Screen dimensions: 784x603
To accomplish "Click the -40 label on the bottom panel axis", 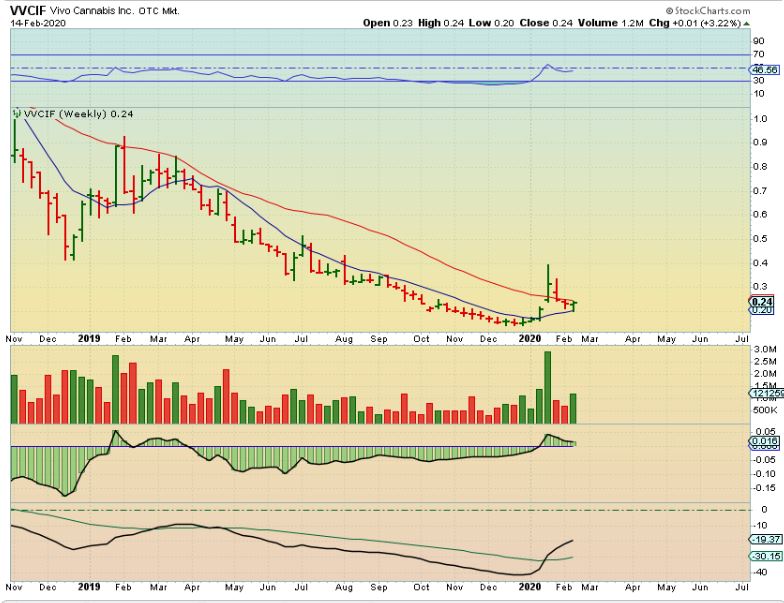I will pyautogui.click(x=760, y=572).
